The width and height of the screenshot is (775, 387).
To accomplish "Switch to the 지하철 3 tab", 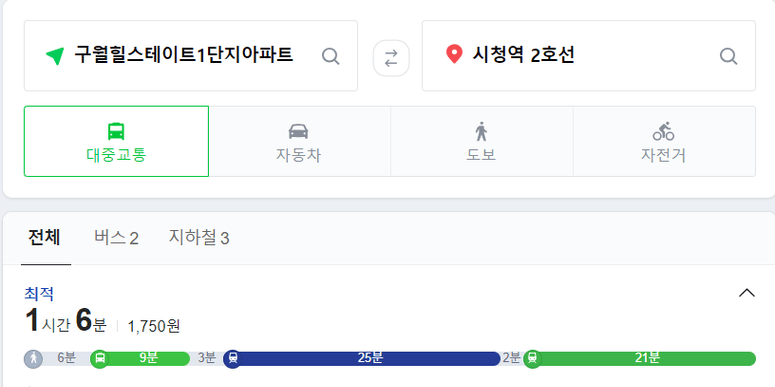I will (x=199, y=238).
